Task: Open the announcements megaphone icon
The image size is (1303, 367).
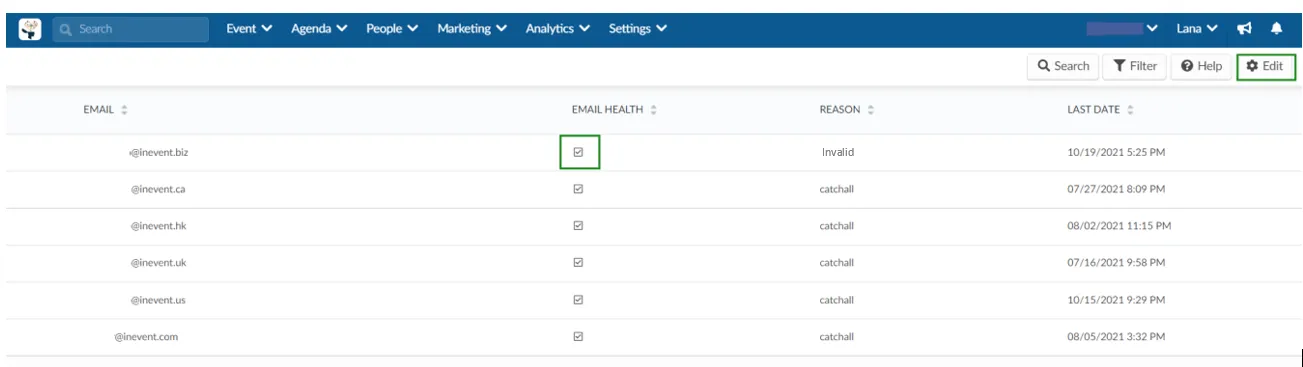Action: [1244, 29]
